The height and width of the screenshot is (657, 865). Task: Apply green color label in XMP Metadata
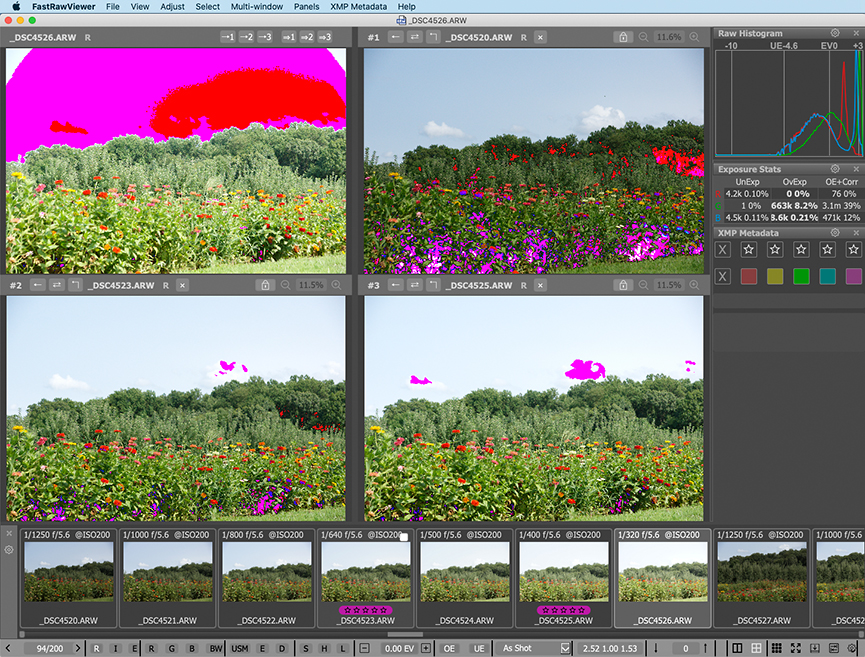[801, 276]
